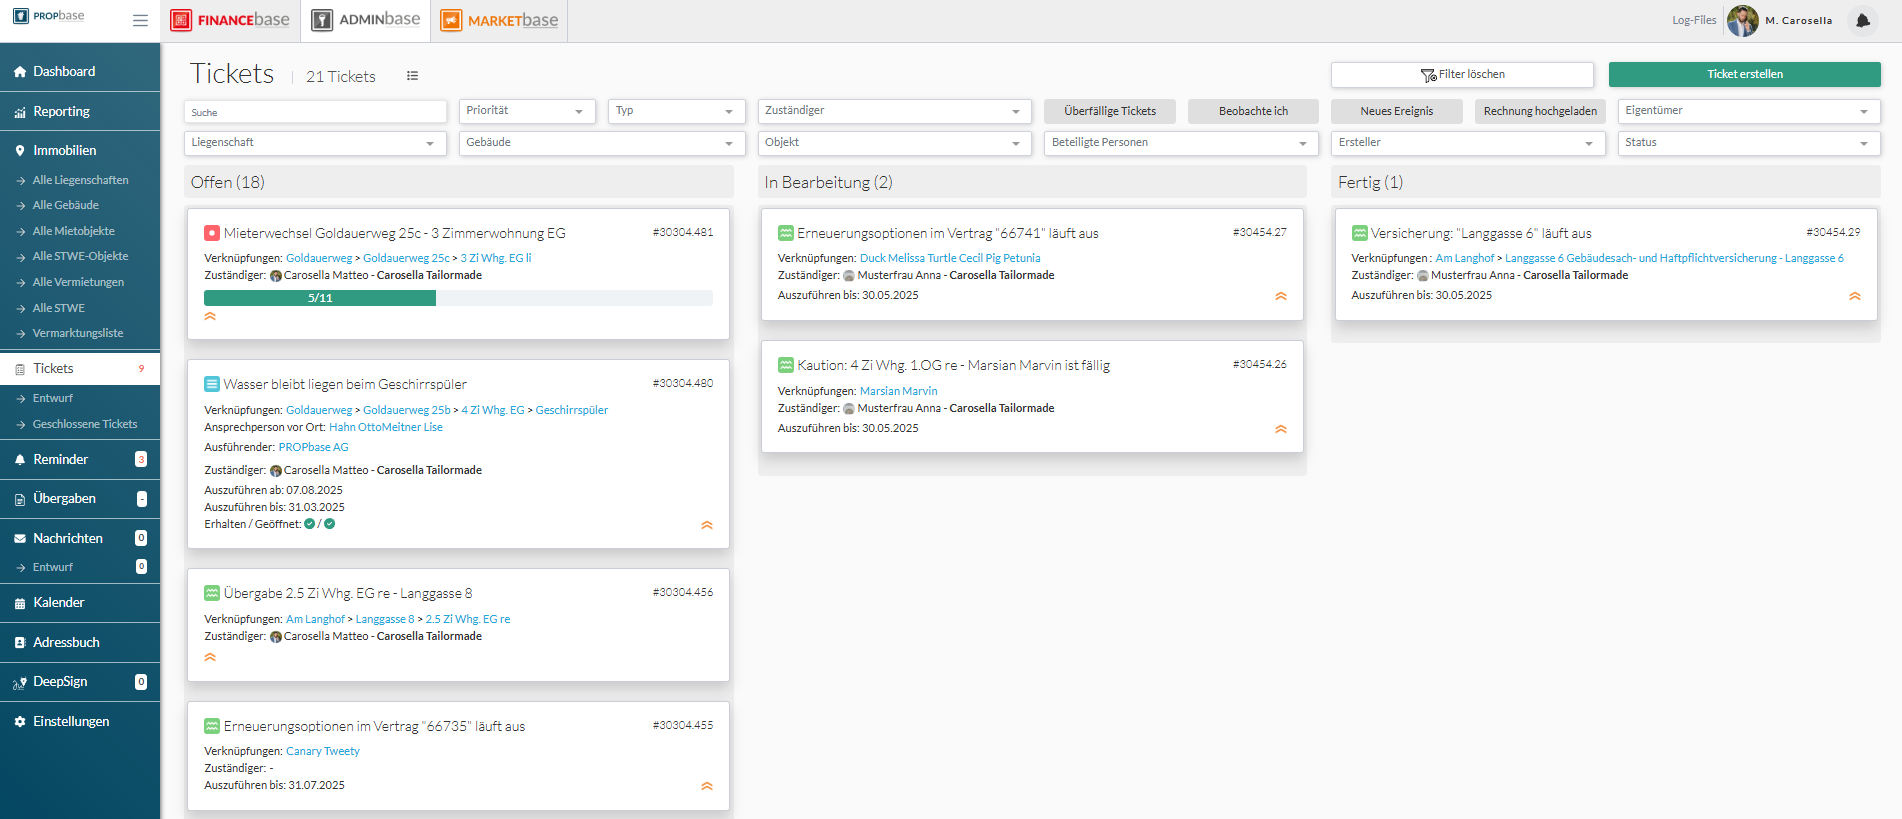Click into the Suche search field

pyautogui.click(x=315, y=112)
